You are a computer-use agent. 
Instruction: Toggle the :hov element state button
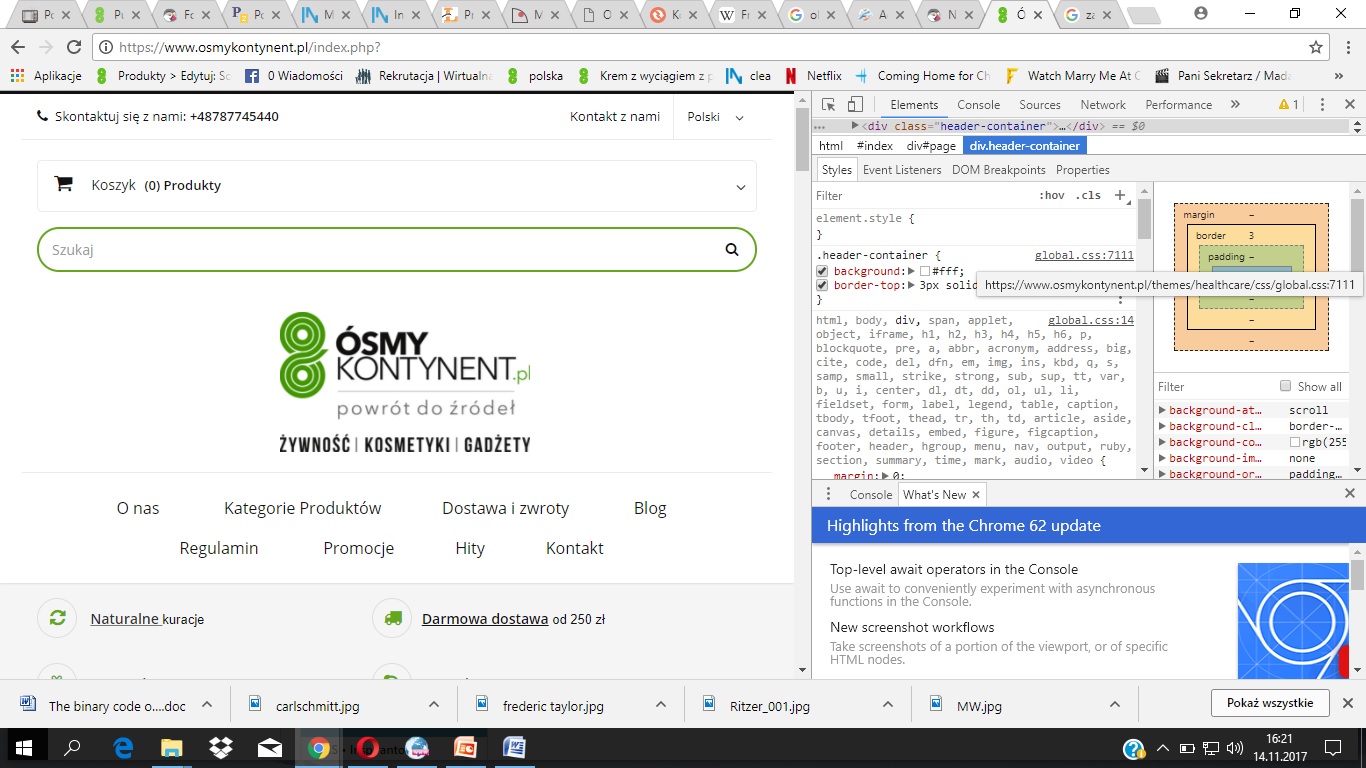pos(1051,196)
